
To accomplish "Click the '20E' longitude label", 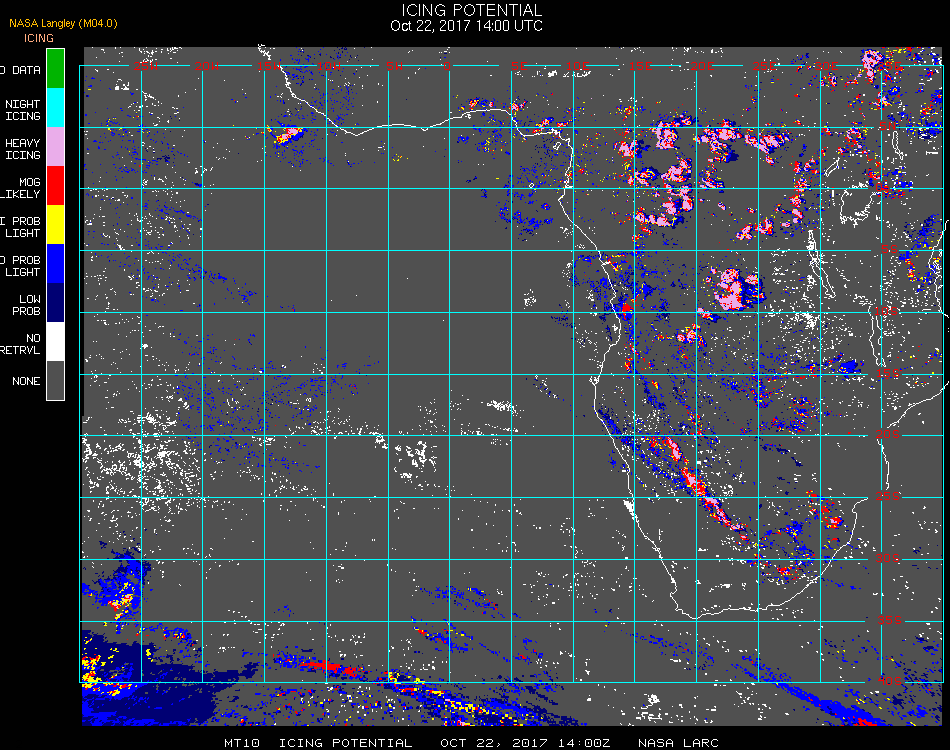I will [702, 66].
